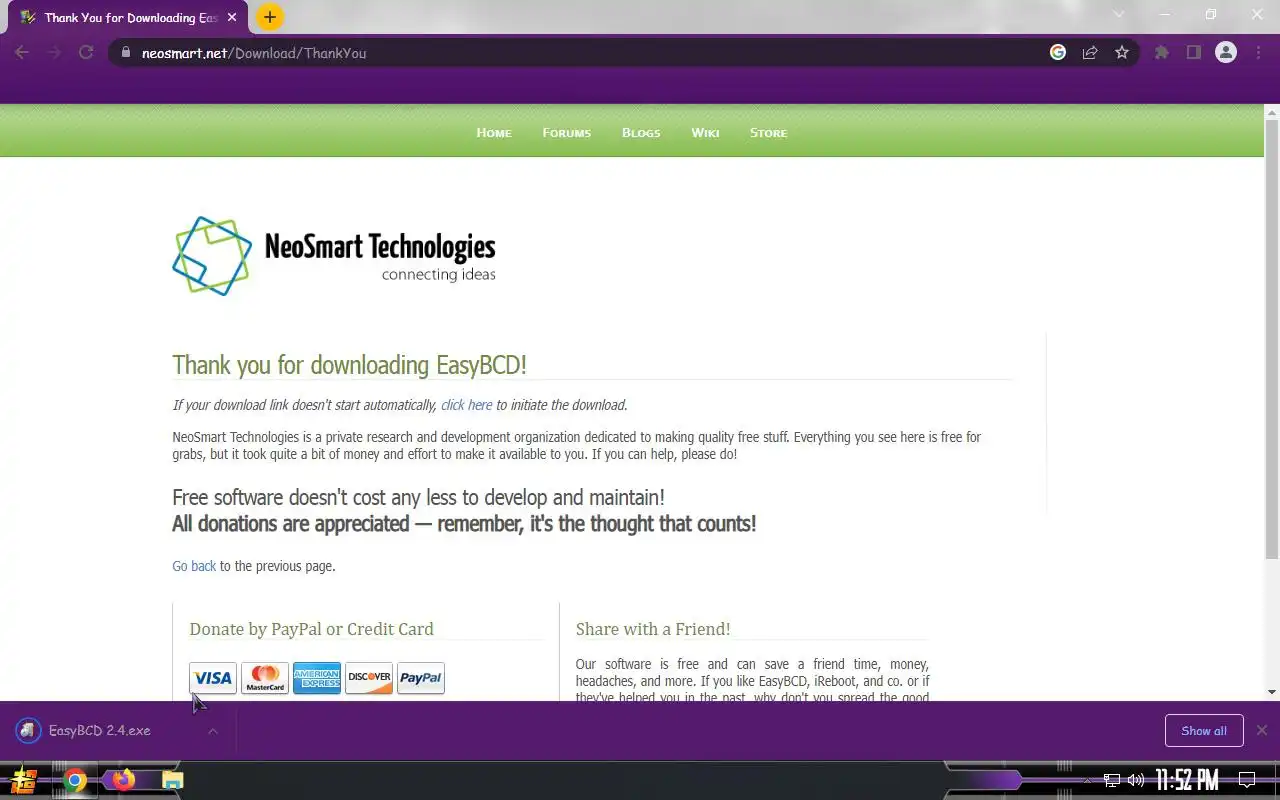Click the MasterCard icon
Viewport: 1280px width, 800px height.
click(x=265, y=678)
